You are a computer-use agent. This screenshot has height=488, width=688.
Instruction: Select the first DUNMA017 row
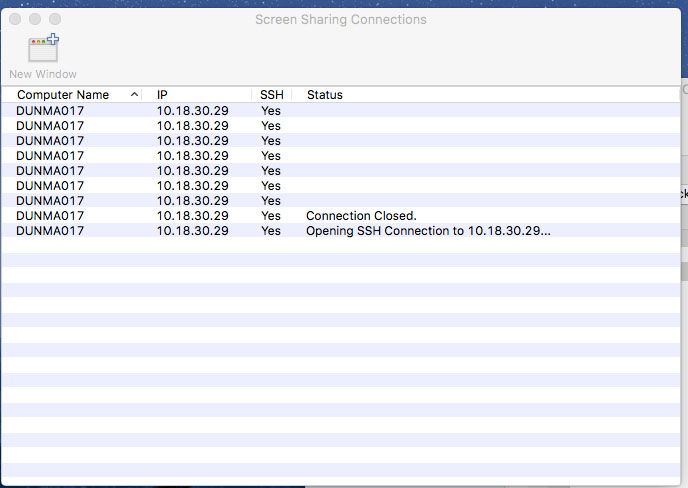tap(340, 111)
